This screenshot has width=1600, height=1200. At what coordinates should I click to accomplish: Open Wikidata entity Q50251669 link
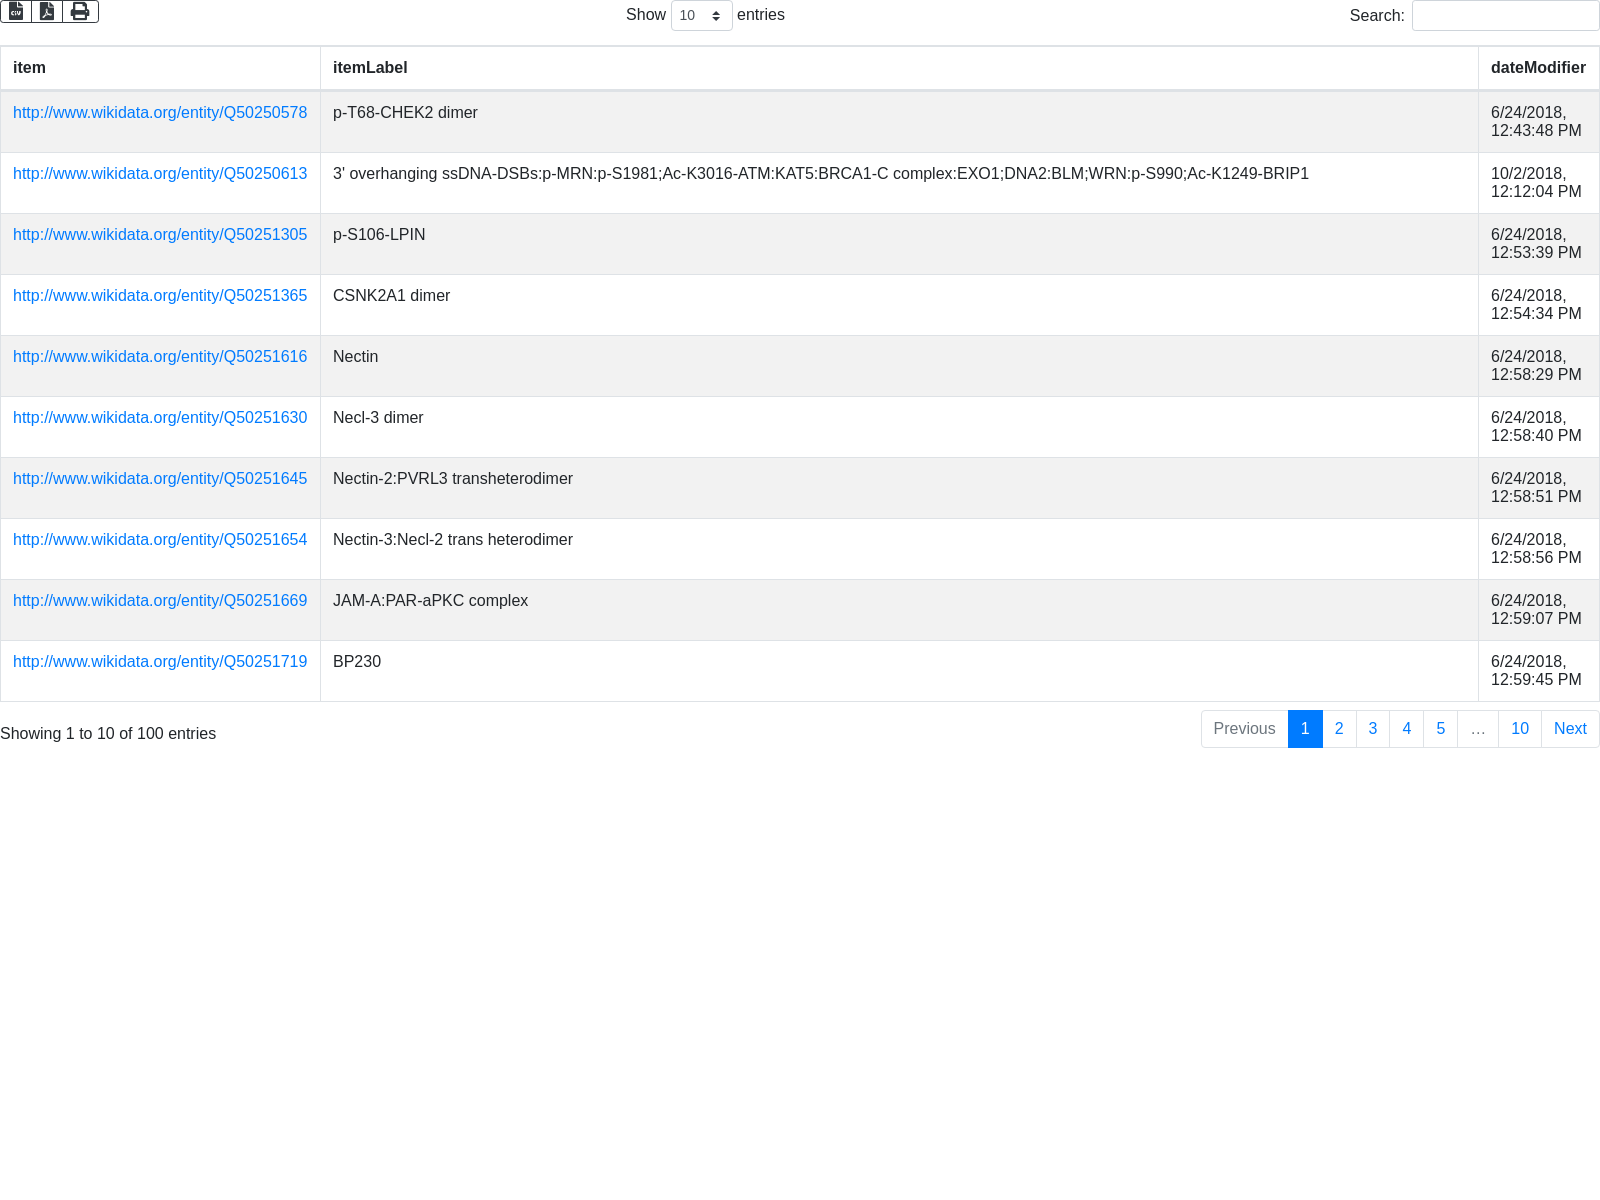tap(160, 601)
